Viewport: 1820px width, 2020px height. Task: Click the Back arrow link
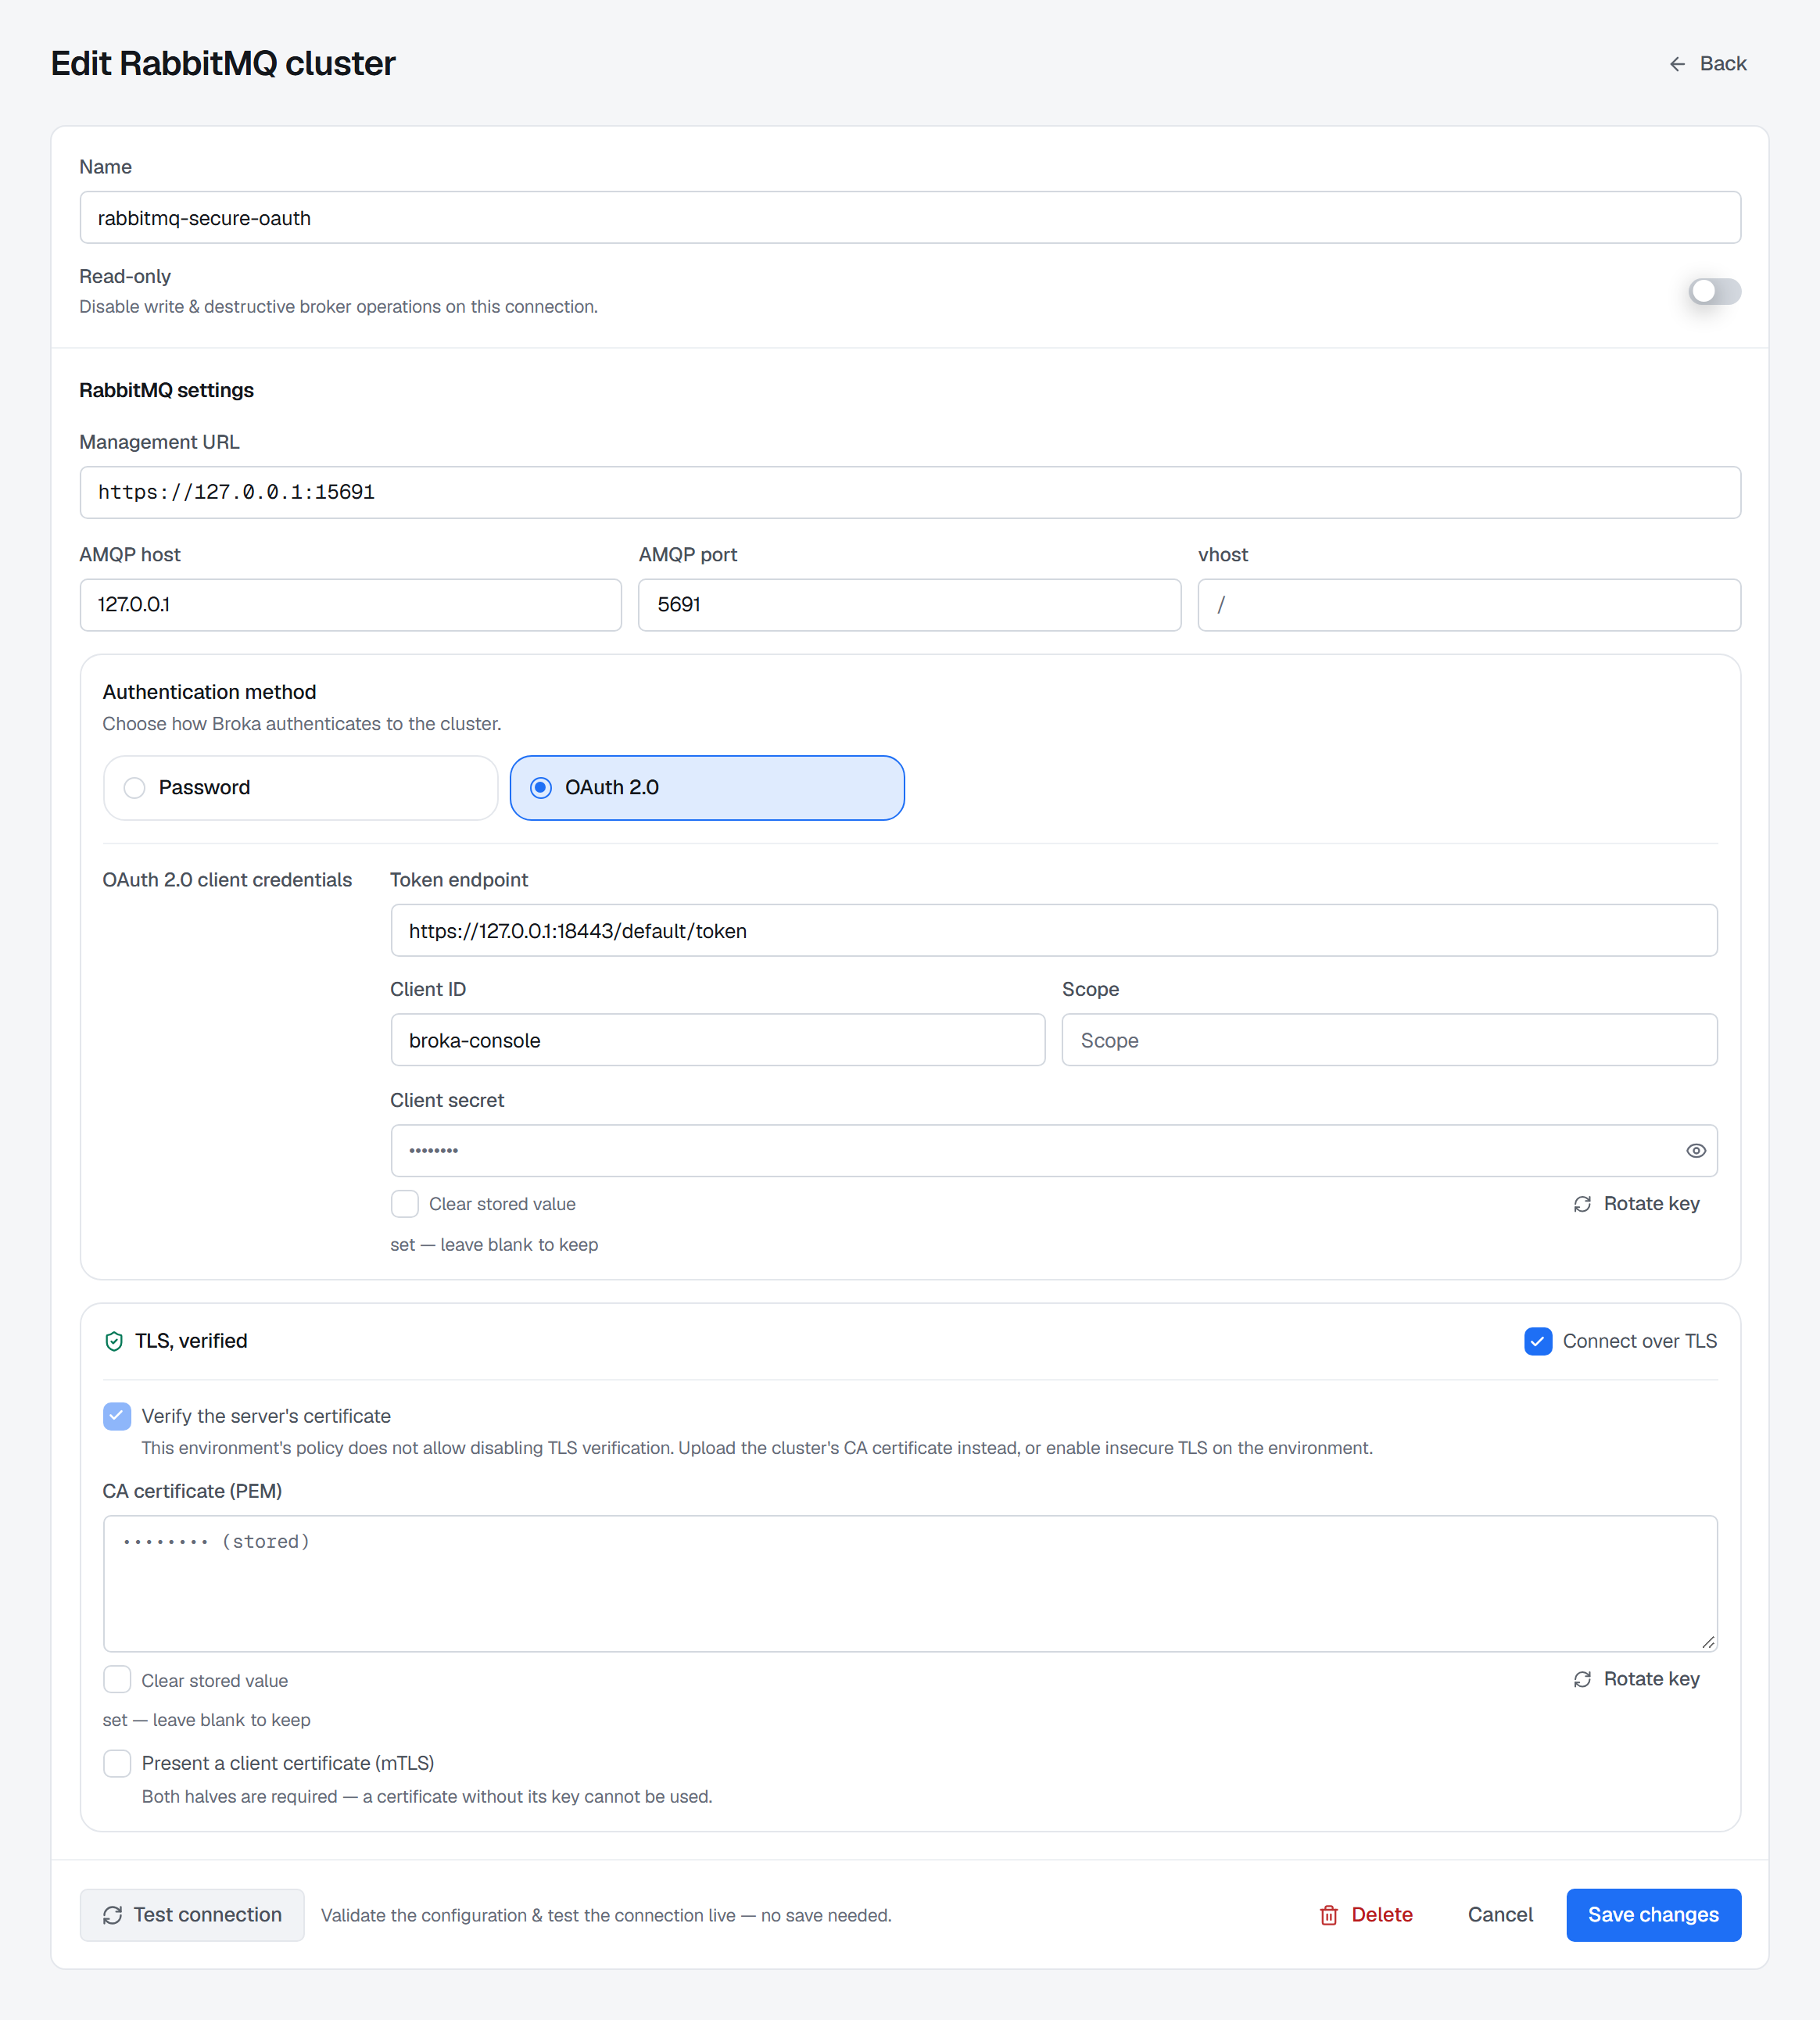(1707, 64)
